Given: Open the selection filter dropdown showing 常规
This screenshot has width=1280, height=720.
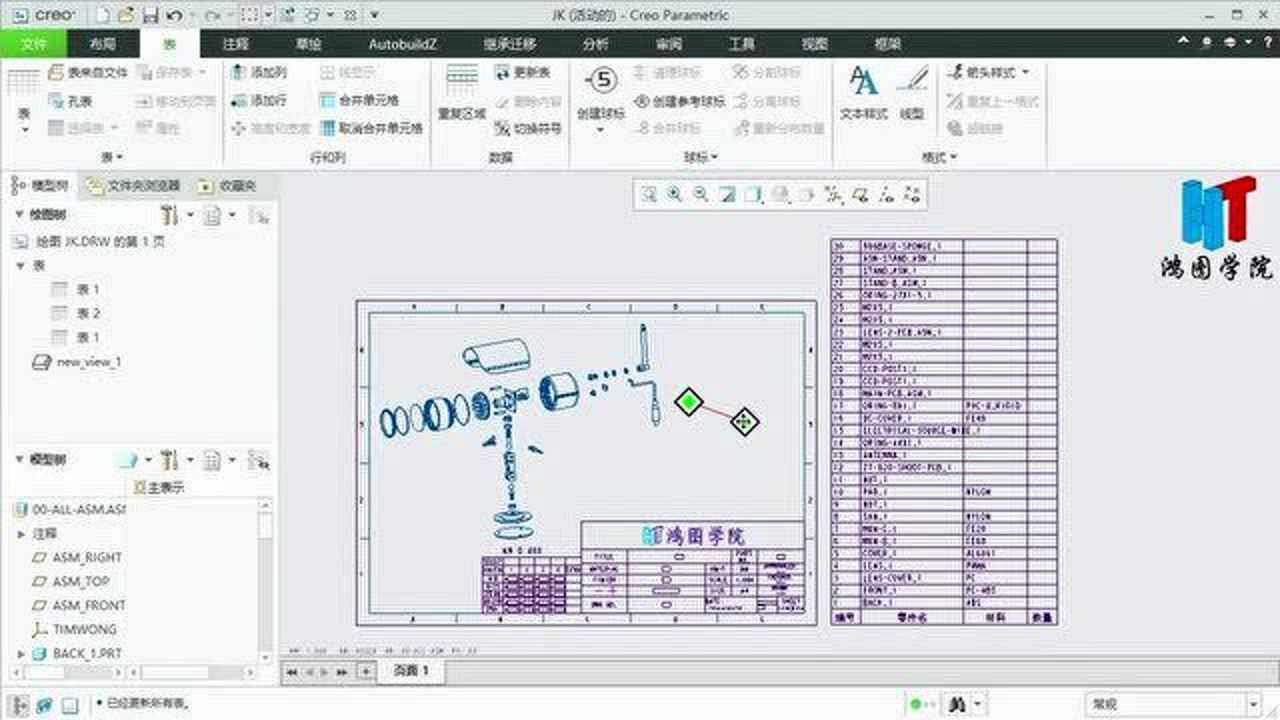Looking at the screenshot, I should click(1172, 704).
